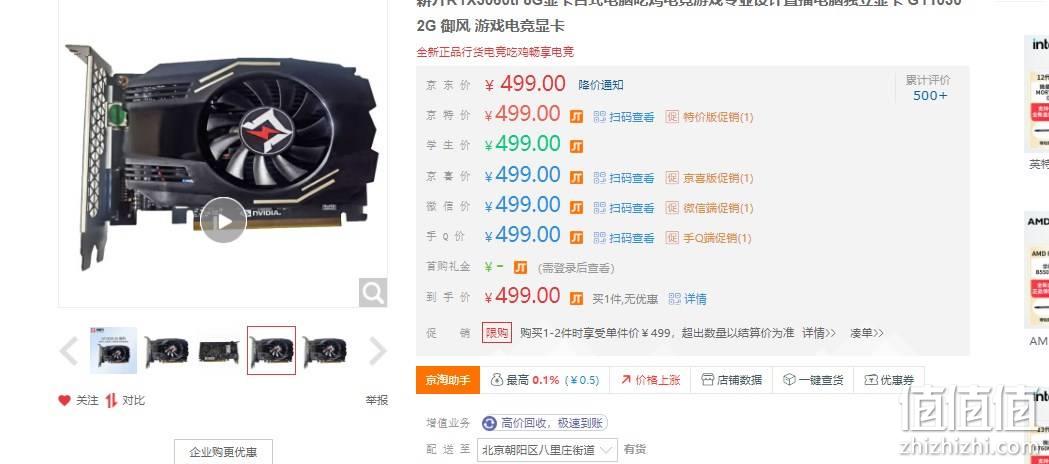Screen dimensions: 1049x464
Task: Play the product video on main image
Action: [x=223, y=220]
